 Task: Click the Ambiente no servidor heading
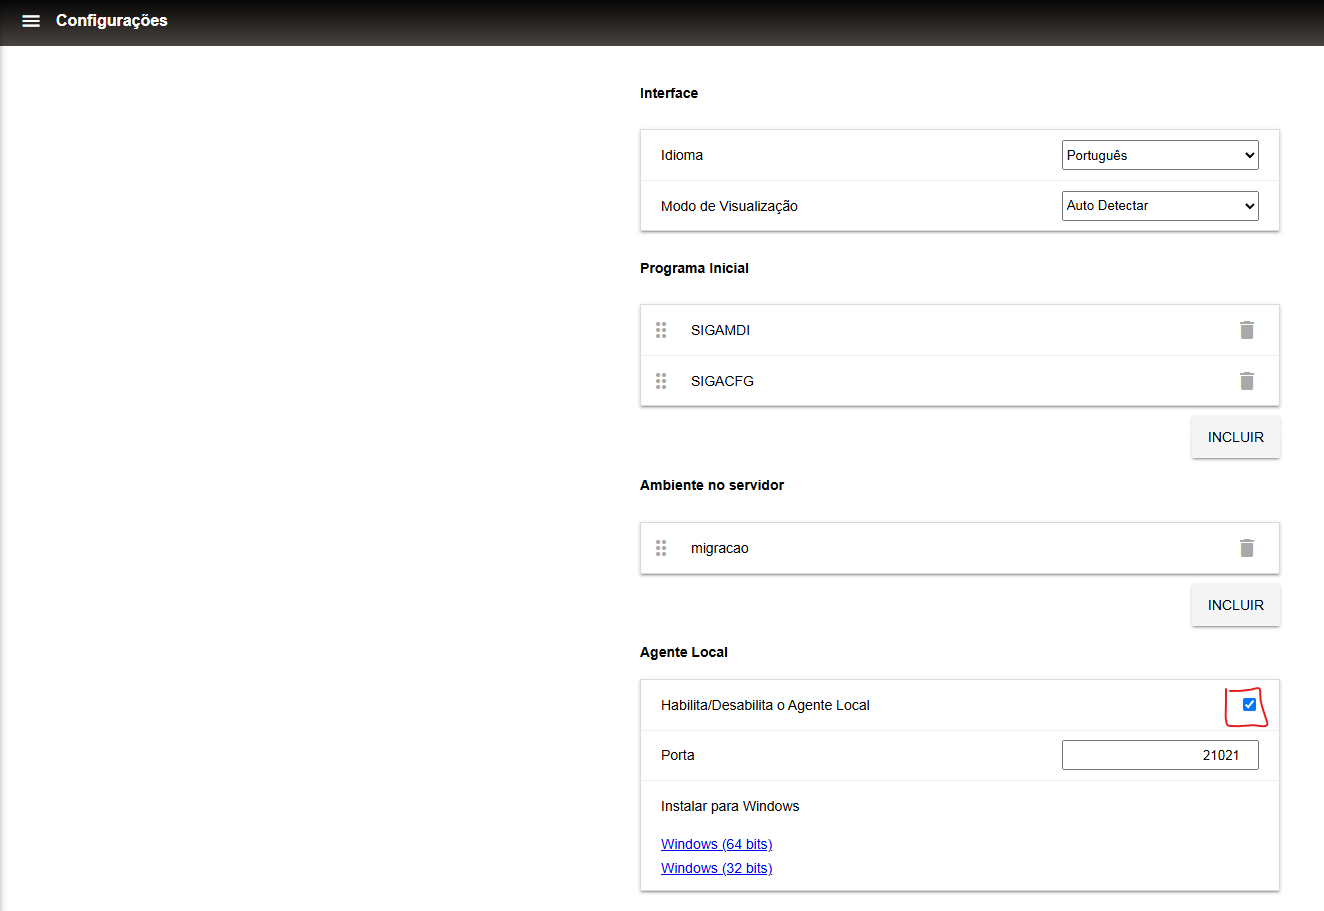tap(712, 485)
